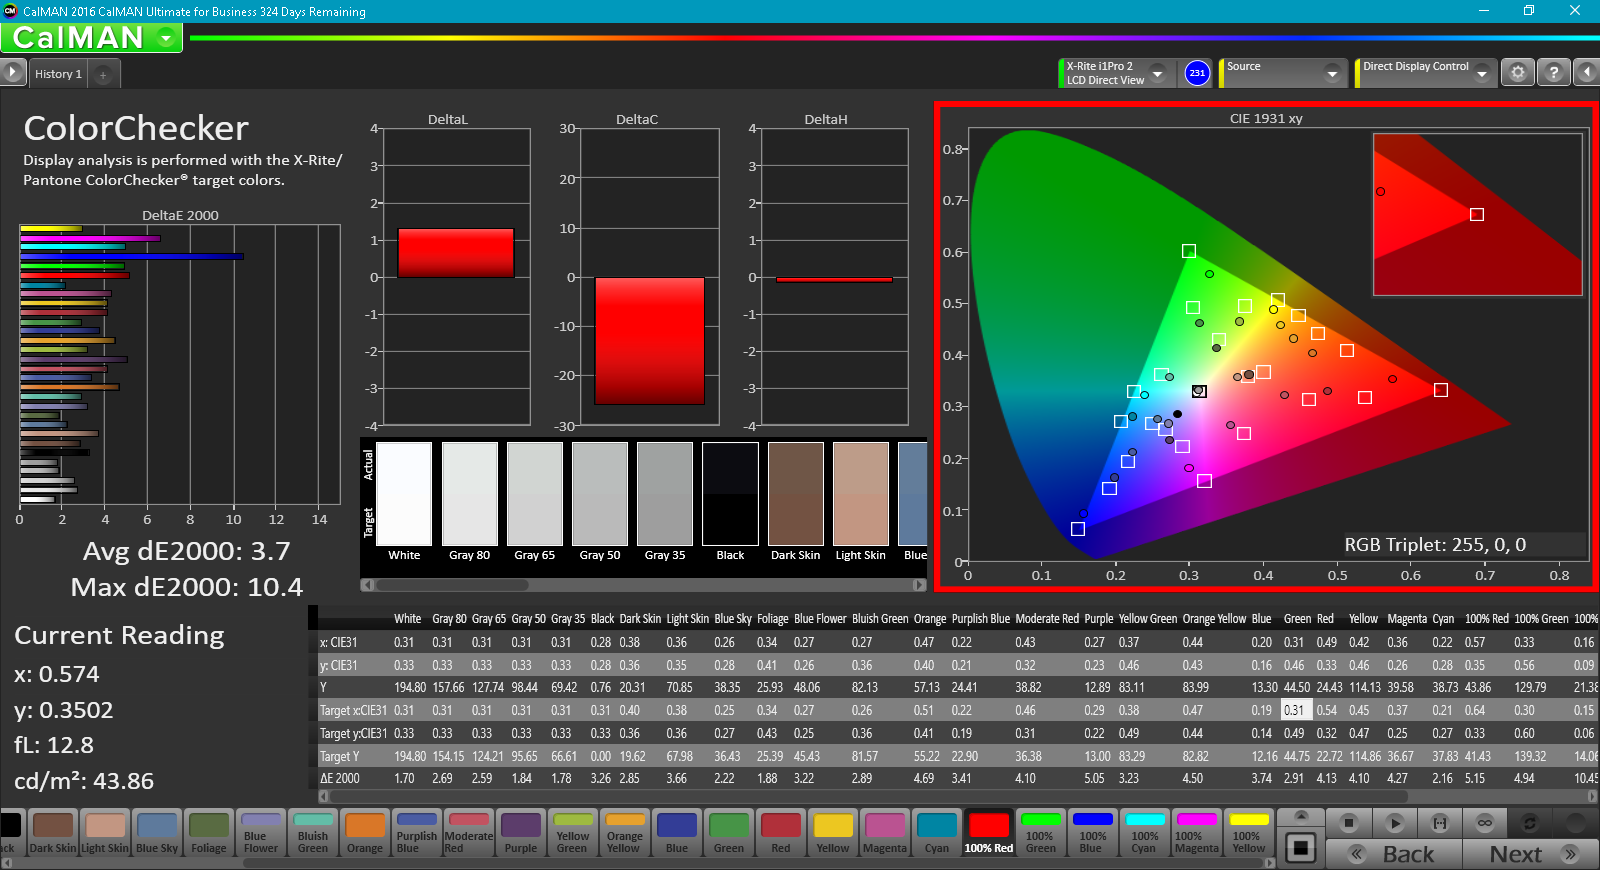Expand the left side panel arrow
This screenshot has width=1600, height=870.
click(12, 72)
